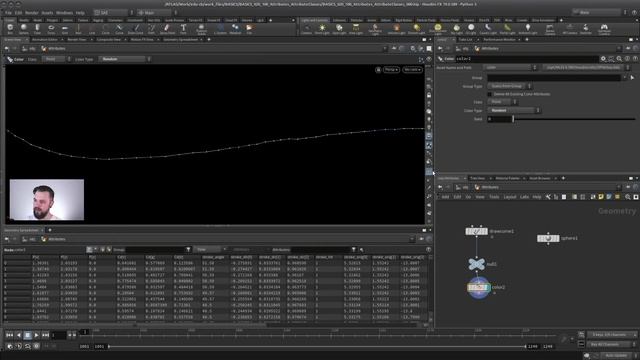Click the sphere1 node in the network

point(548,238)
